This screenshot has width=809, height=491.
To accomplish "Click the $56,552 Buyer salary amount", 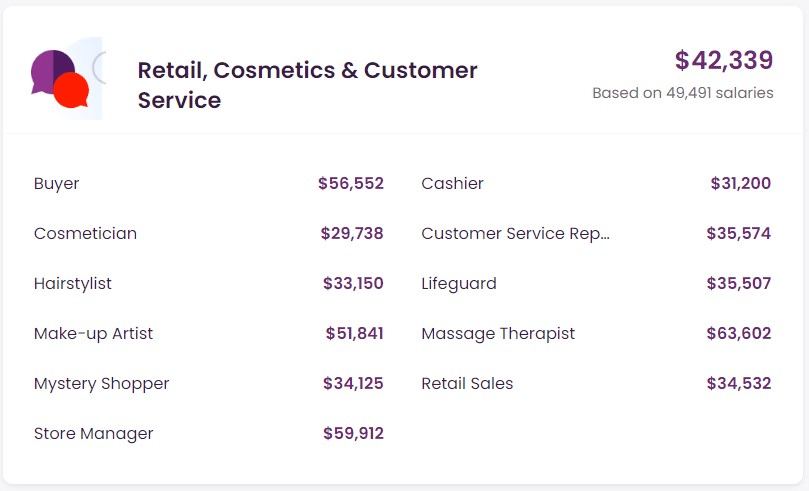I will click(351, 183).
